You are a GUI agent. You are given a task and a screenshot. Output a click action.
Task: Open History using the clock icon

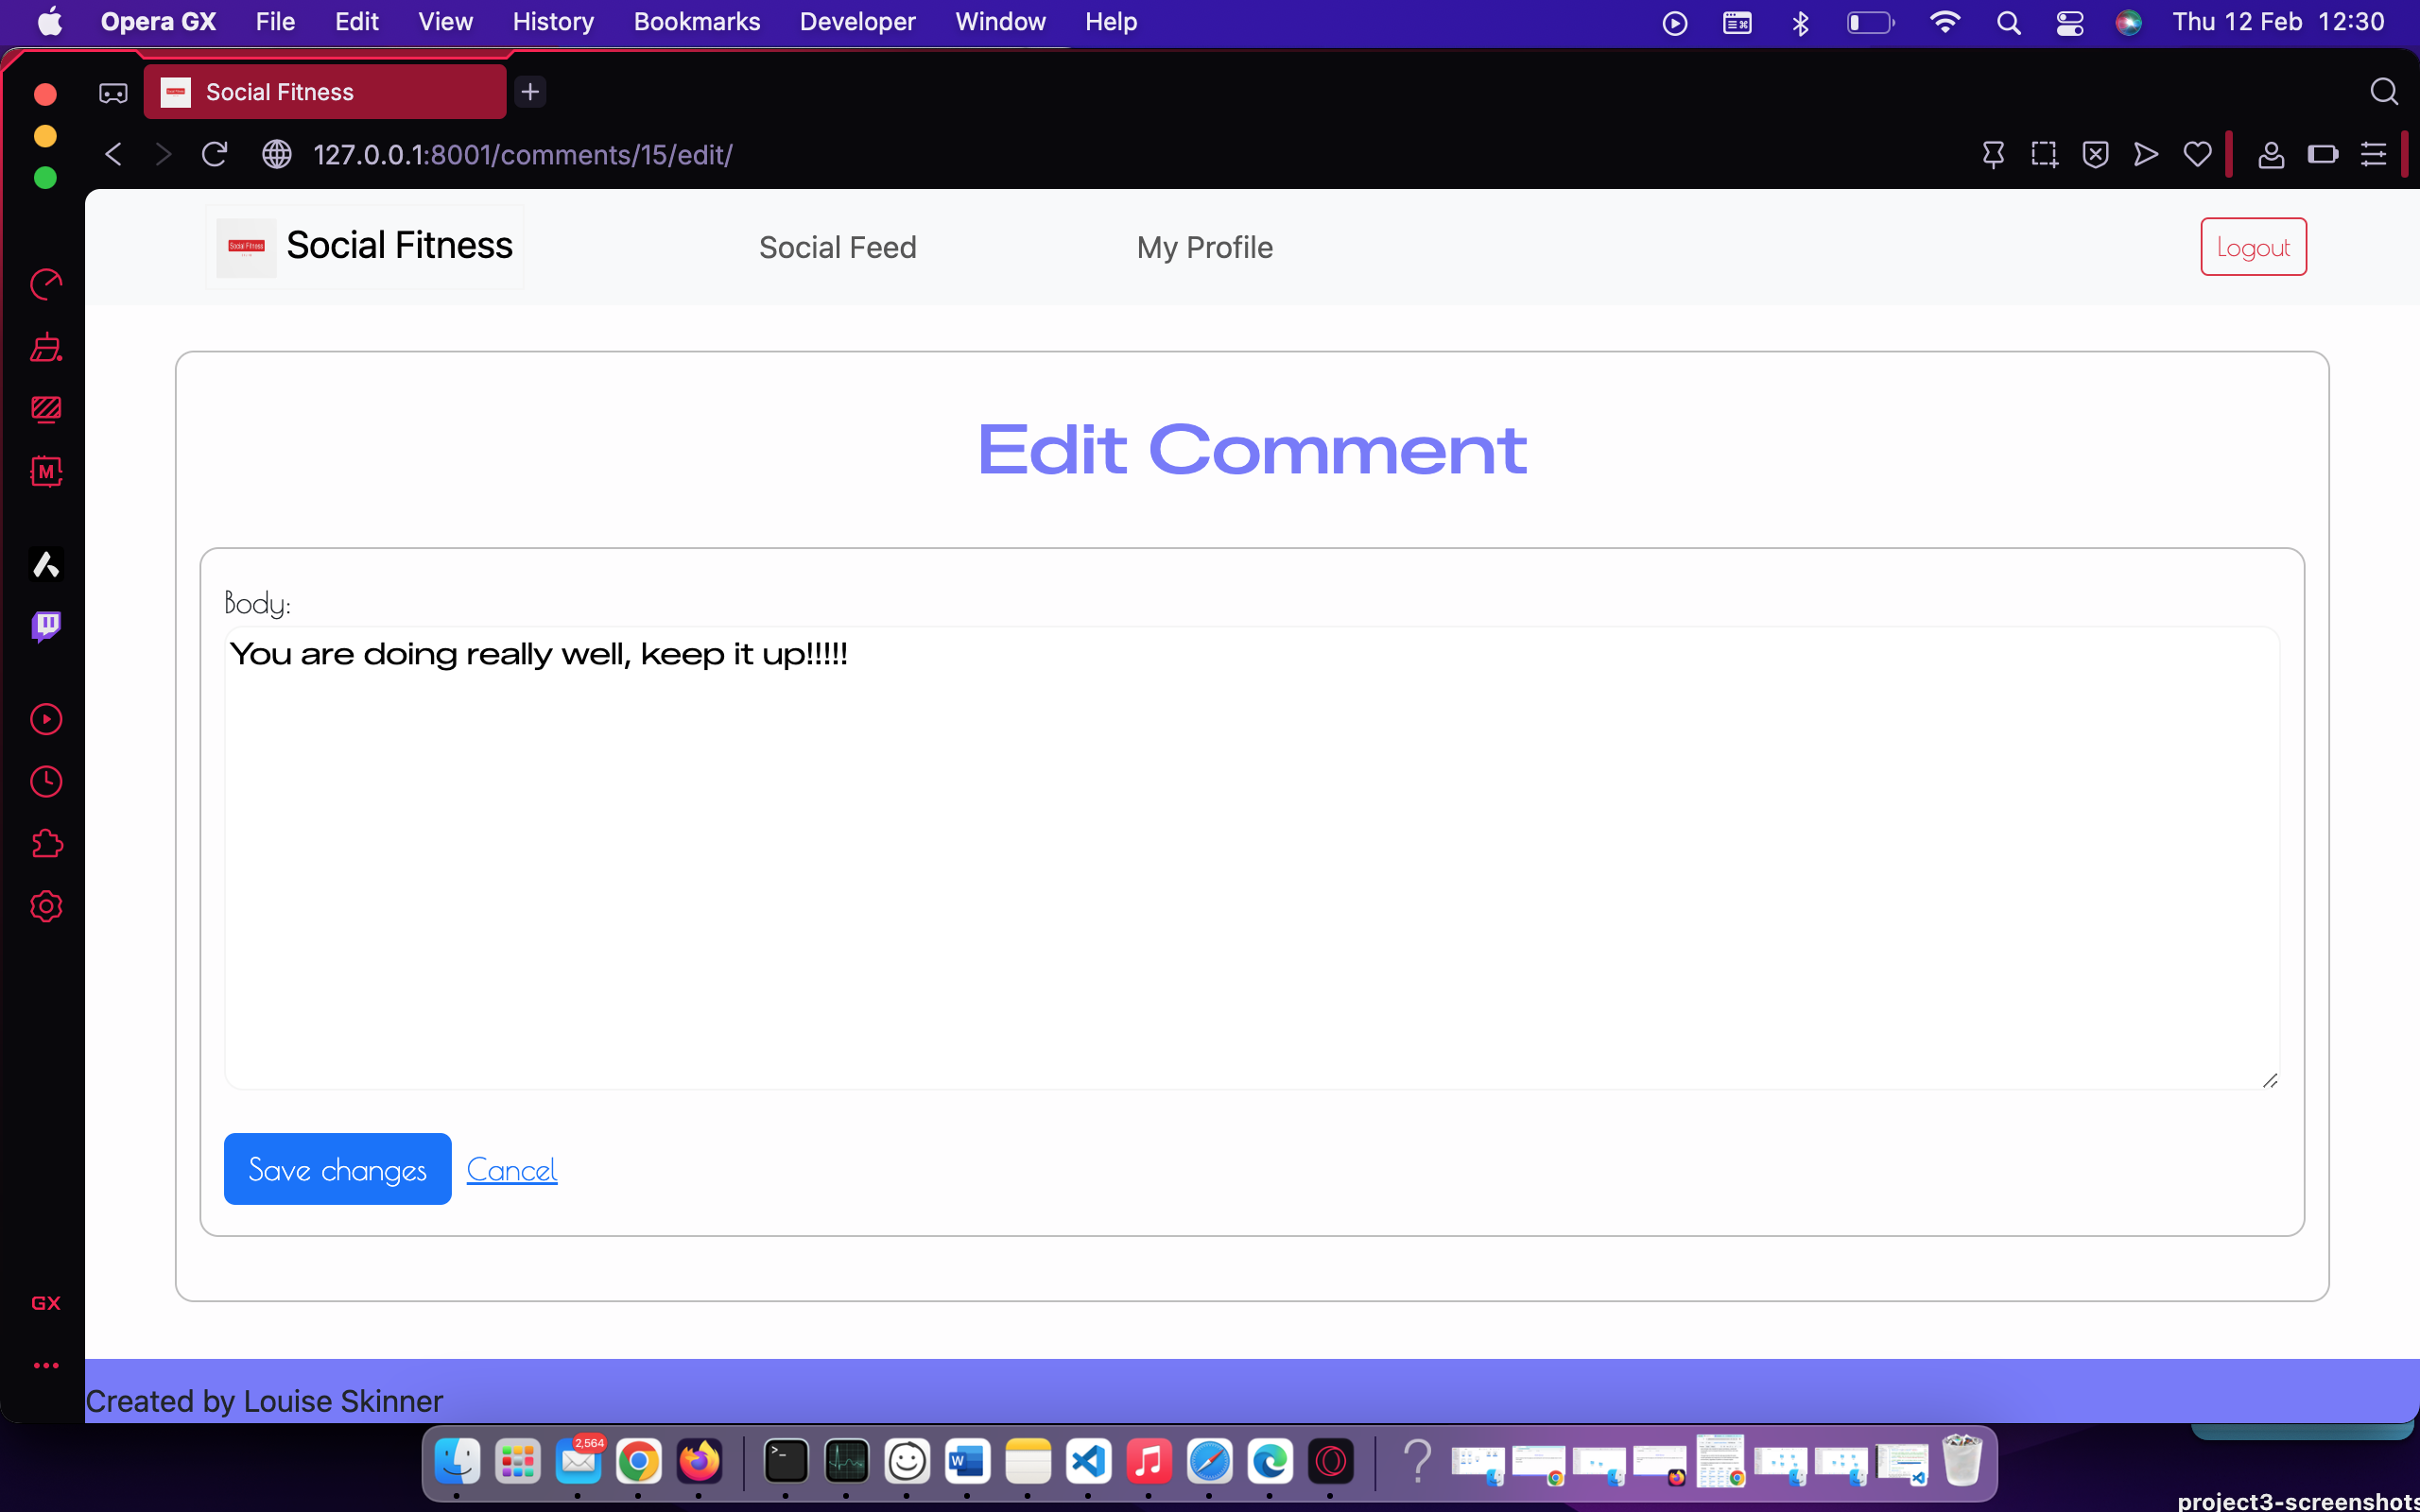click(x=46, y=781)
